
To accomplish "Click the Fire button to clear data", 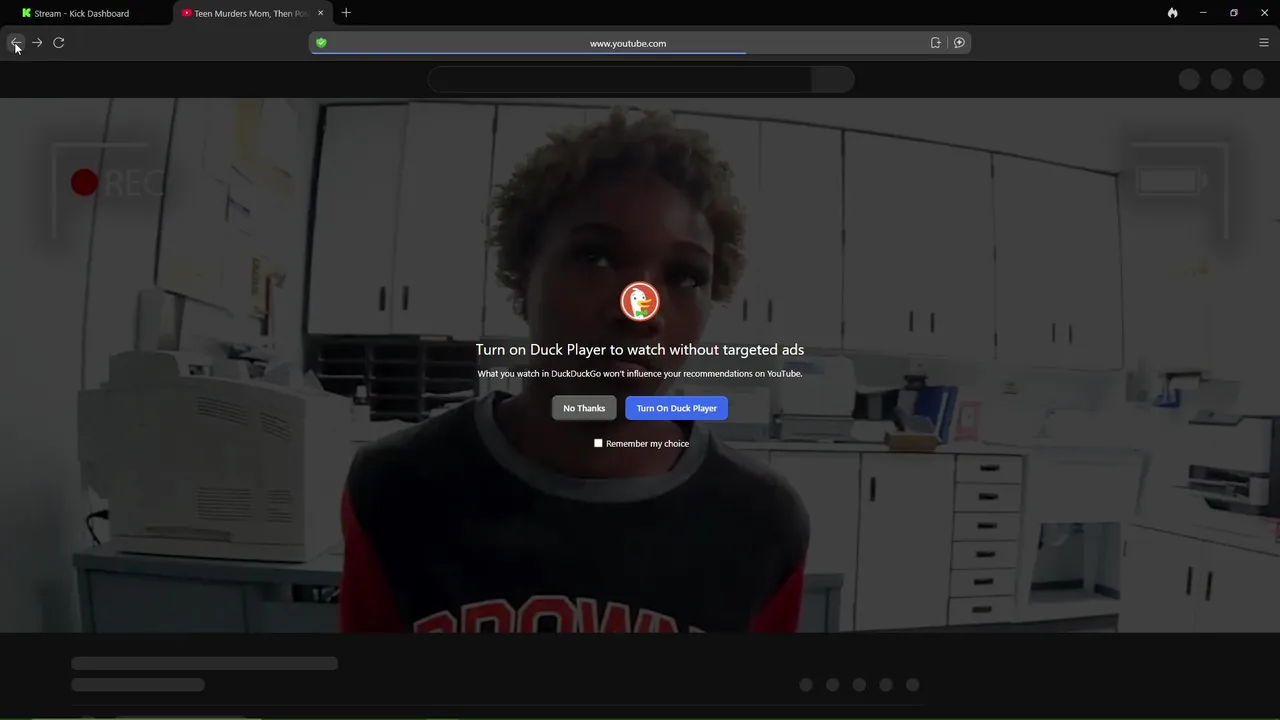I will (1172, 13).
